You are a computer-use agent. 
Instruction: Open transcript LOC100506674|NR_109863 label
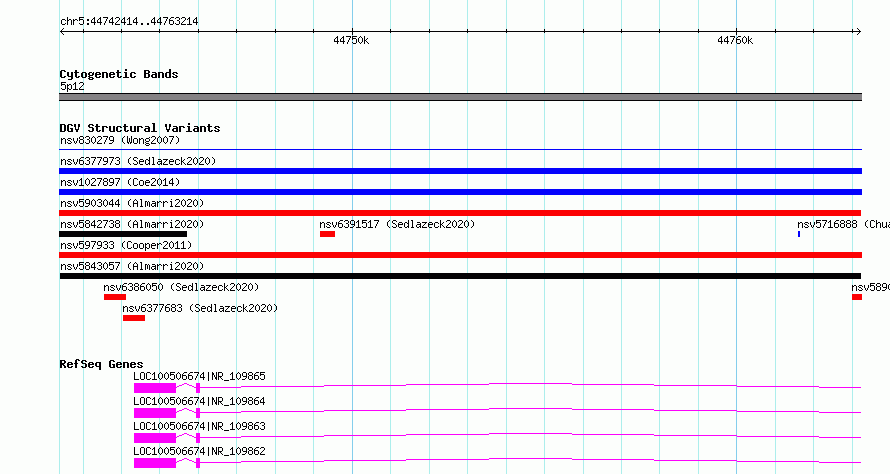coord(199,426)
